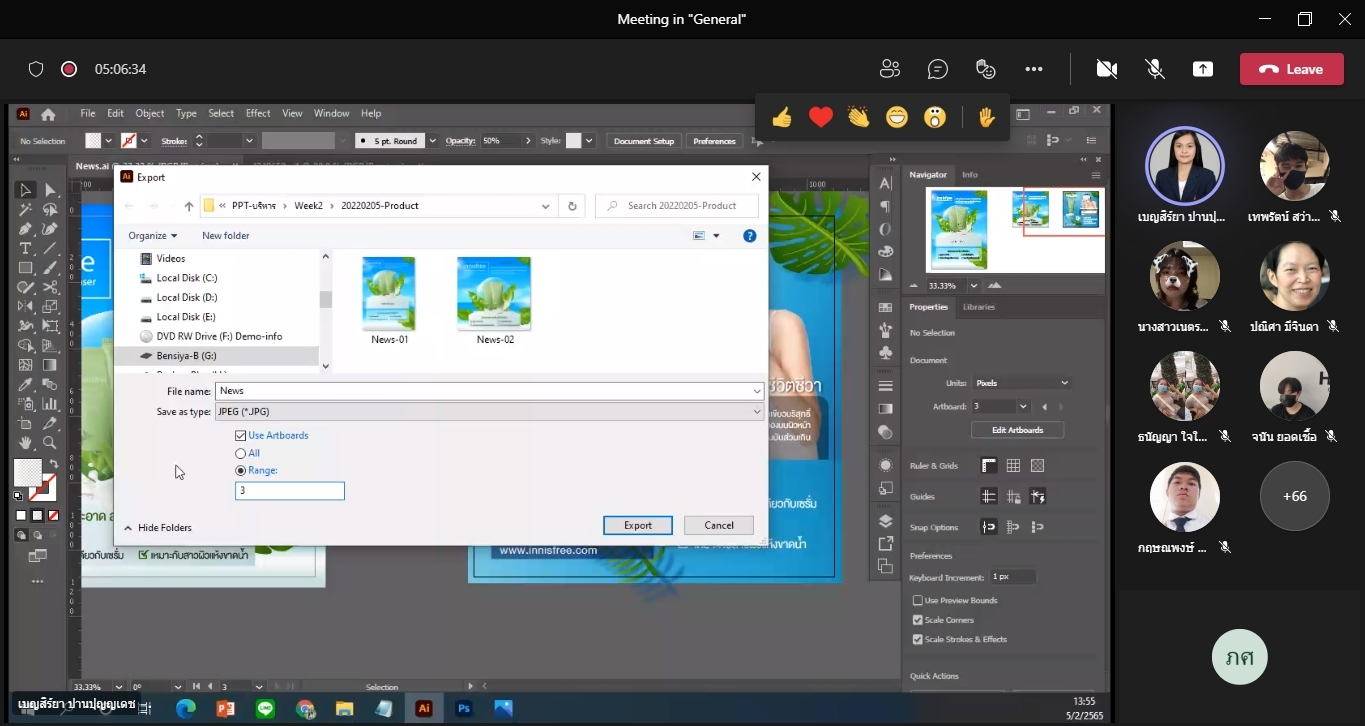Open the Artboard number dropdown
1365x726 pixels.
1022,407
